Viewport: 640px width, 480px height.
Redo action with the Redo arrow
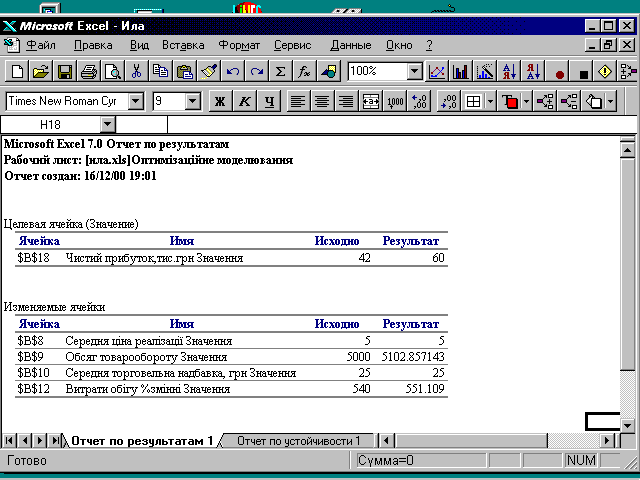click(256, 72)
